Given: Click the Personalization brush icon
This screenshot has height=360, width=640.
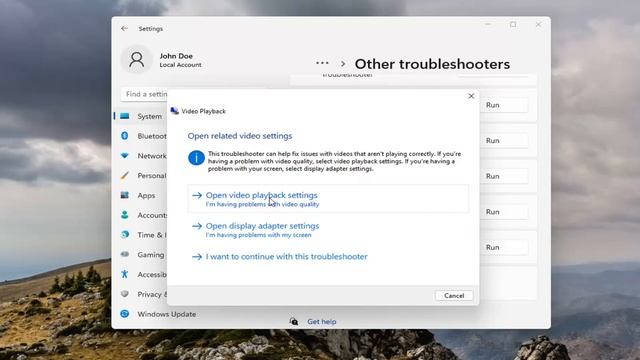Looking at the screenshot, I should pos(125,176).
